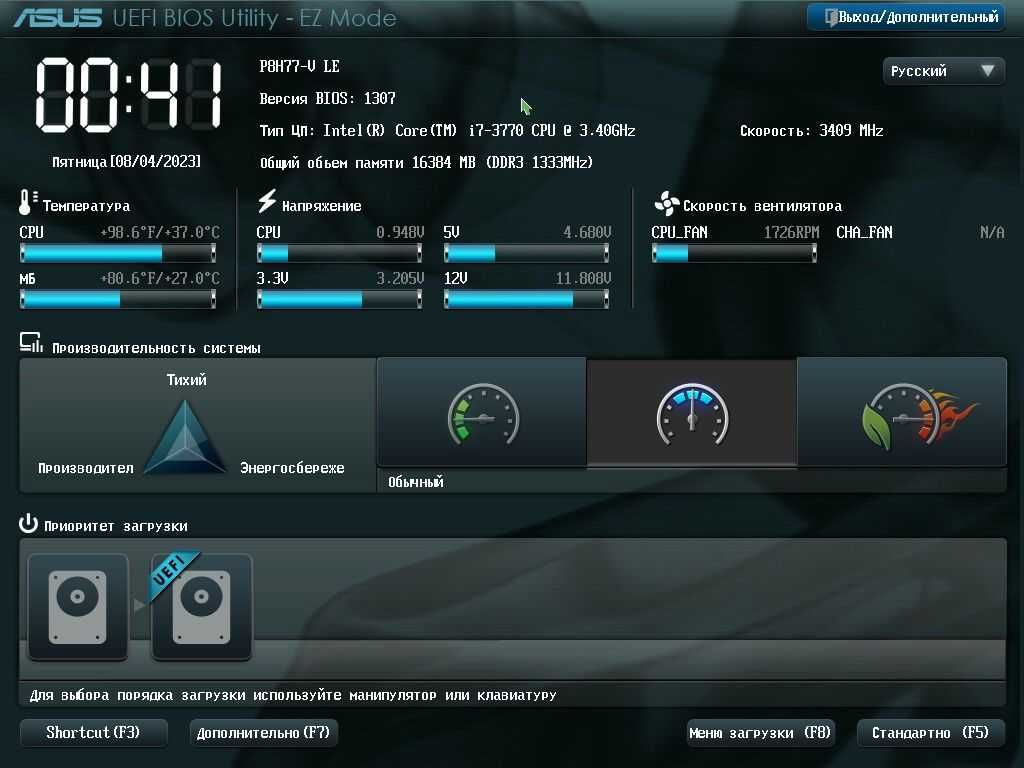Viewport: 1024px width, 768px height.
Task: Open Меню загрузки (F8) boot menu
Action: coord(761,733)
